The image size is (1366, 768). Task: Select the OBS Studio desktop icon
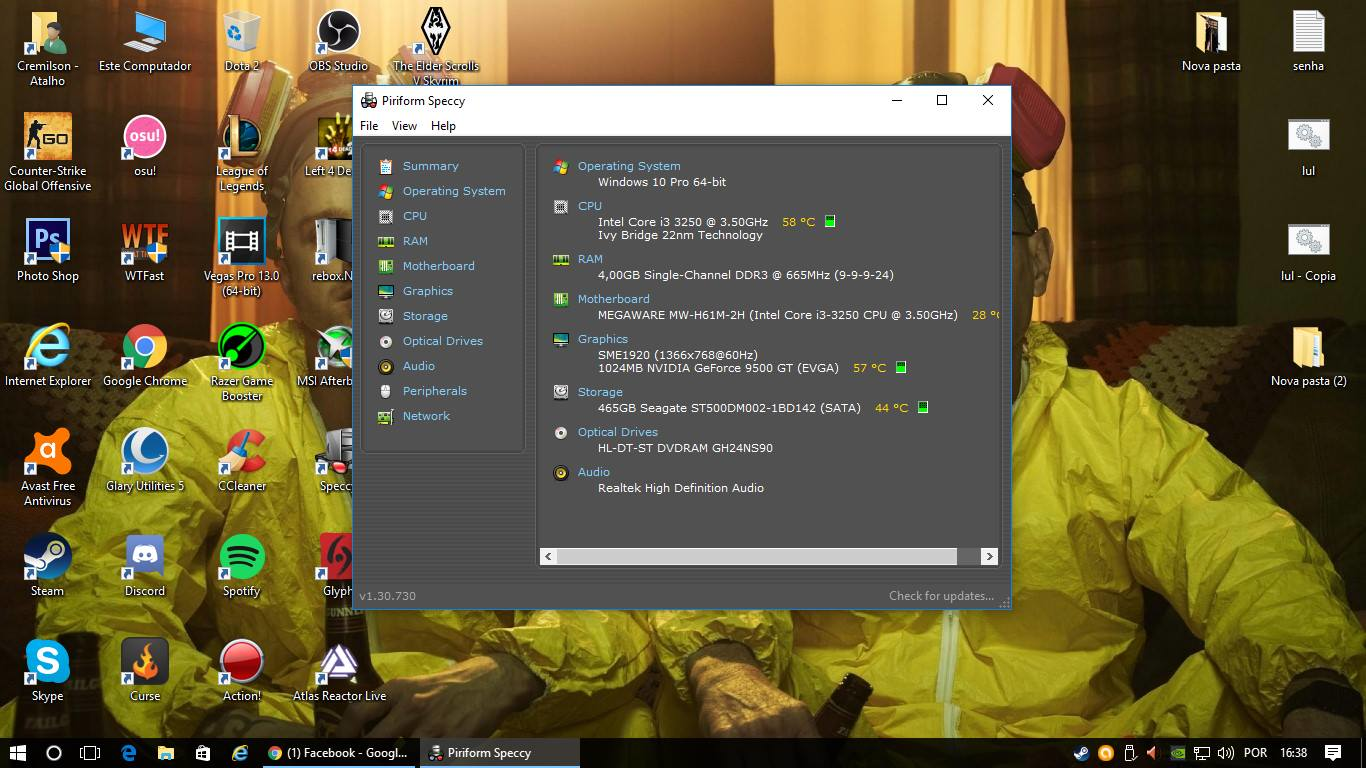338,42
